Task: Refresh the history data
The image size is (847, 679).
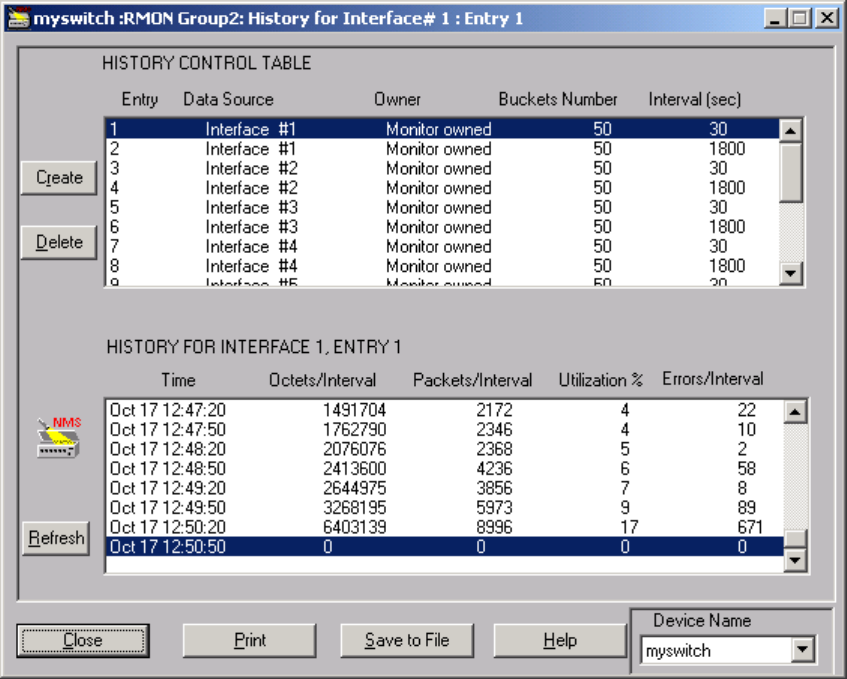Action: tap(56, 538)
